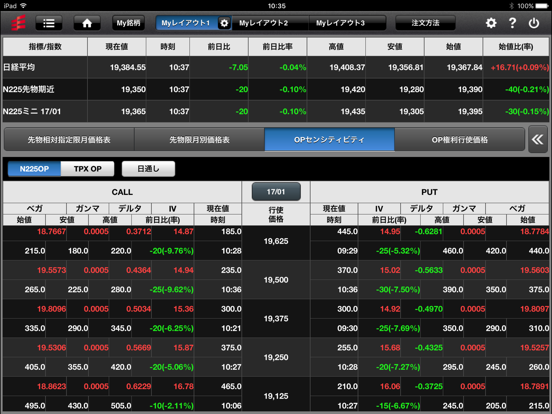The width and height of the screenshot is (552, 414).
Task: Tap the red company logo icon
Action: [18, 23]
